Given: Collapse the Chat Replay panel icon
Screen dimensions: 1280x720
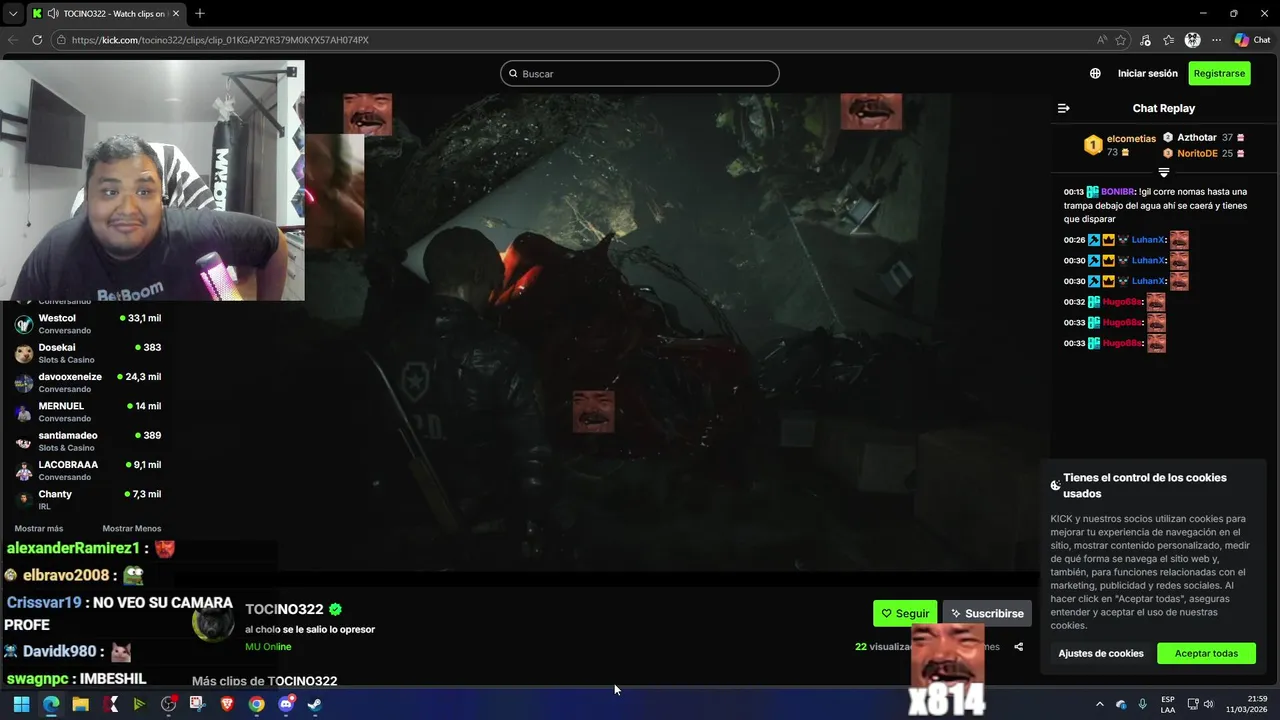Looking at the screenshot, I should coord(1064,108).
